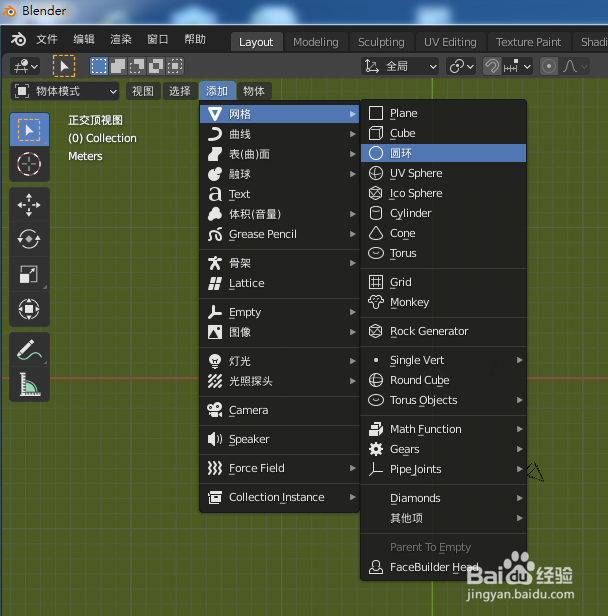608x616 pixels.
Task: Add a Camera object
Action: click(x=279, y=410)
